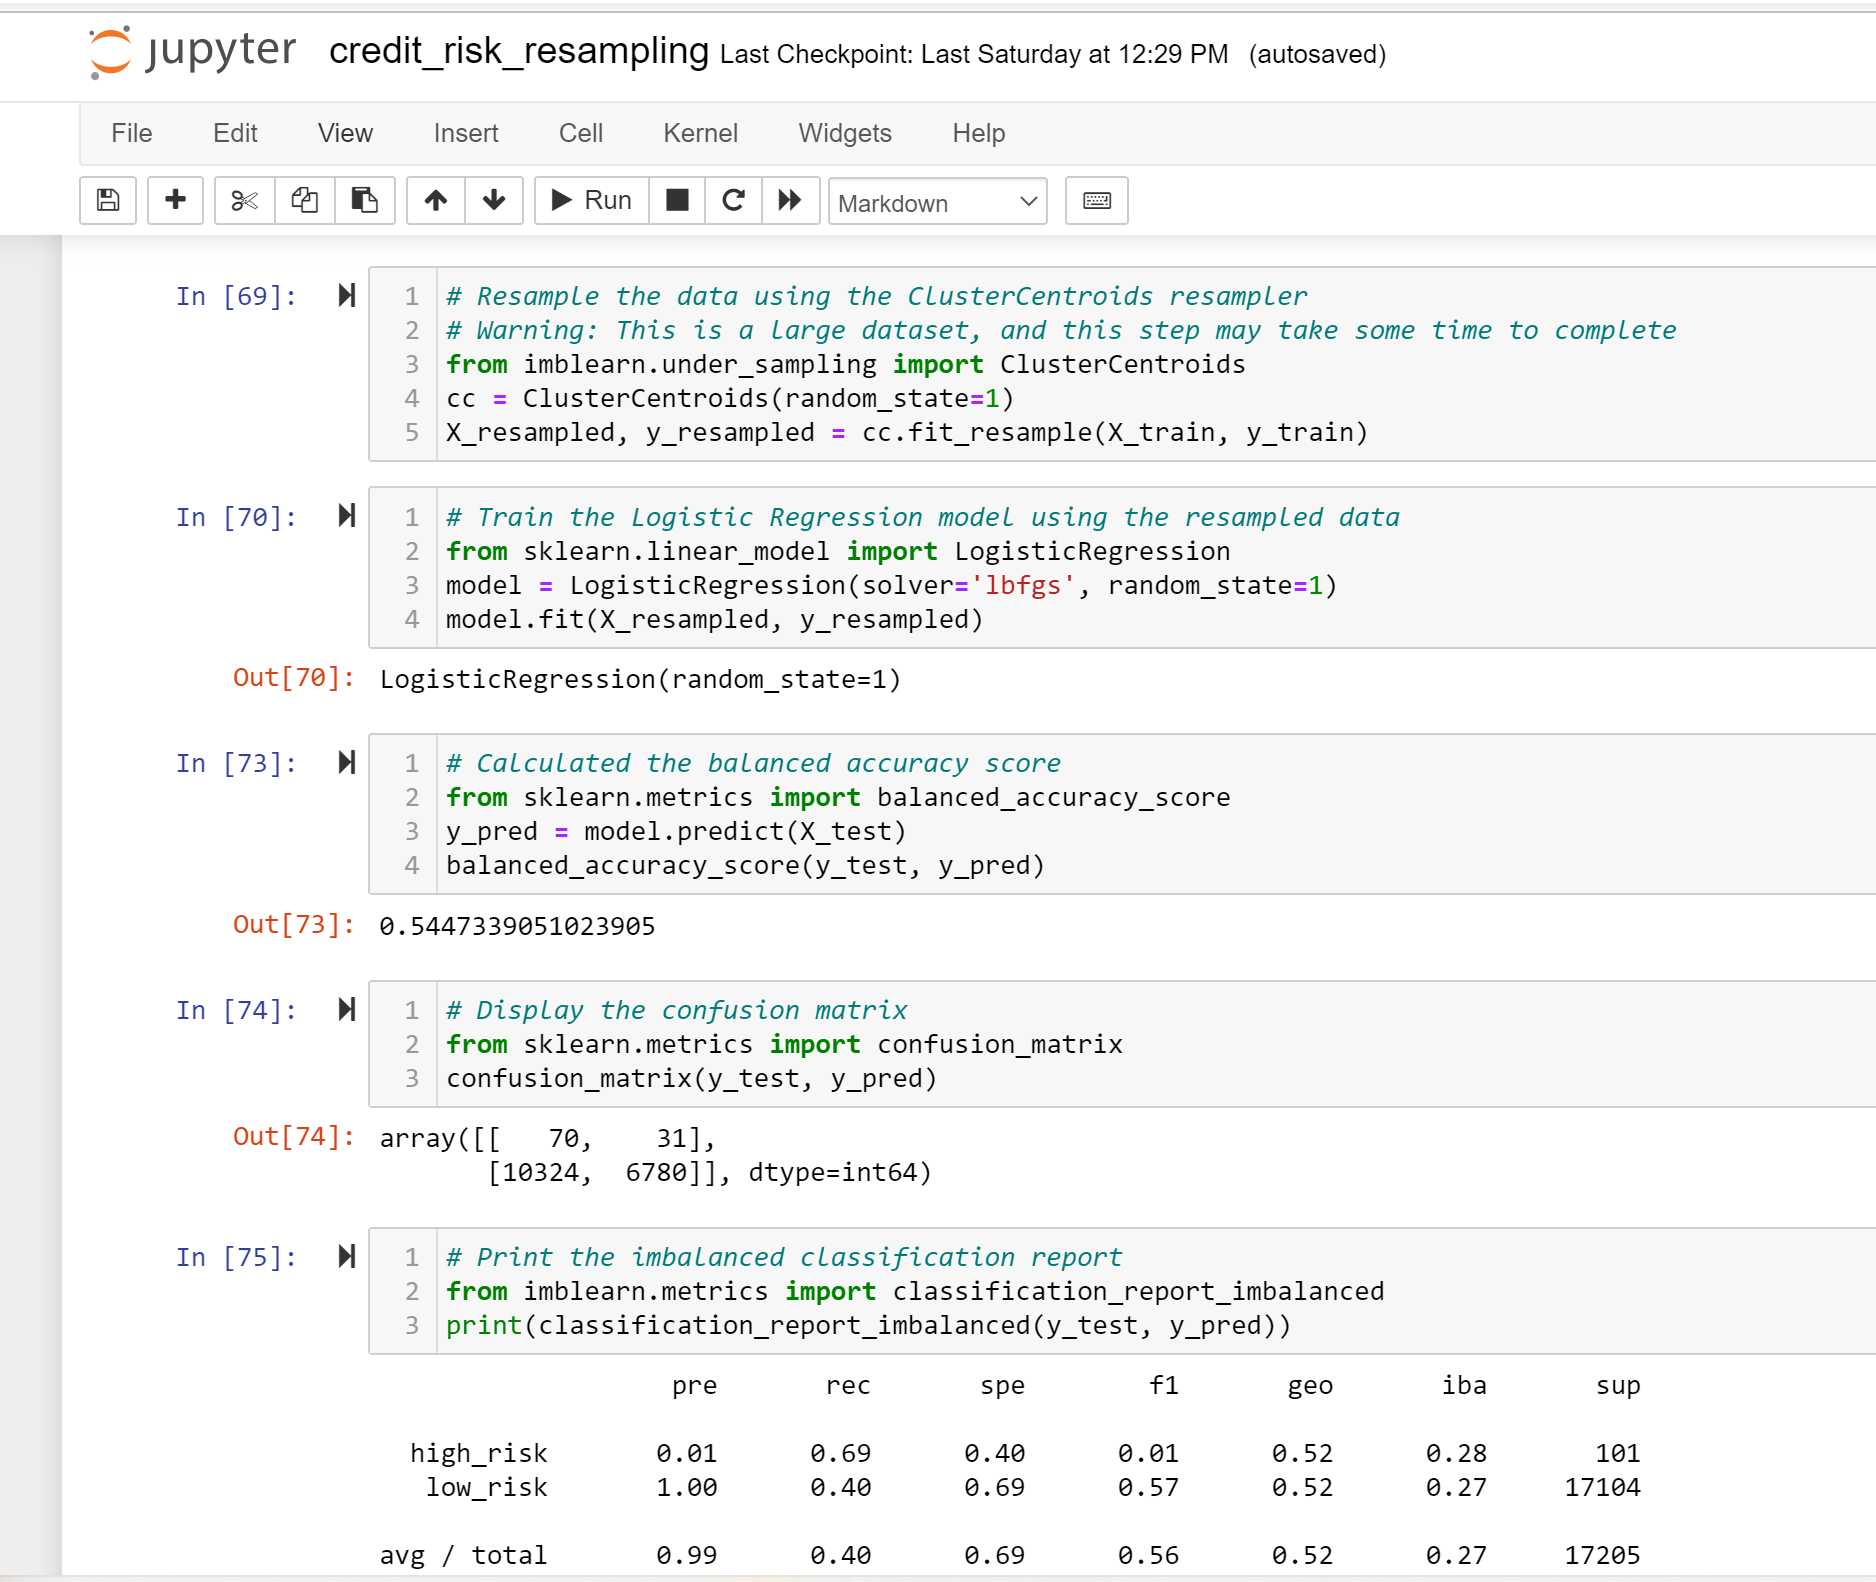Cut selected cells using the scissors icon
The height and width of the screenshot is (1582, 1876).
pos(243,200)
